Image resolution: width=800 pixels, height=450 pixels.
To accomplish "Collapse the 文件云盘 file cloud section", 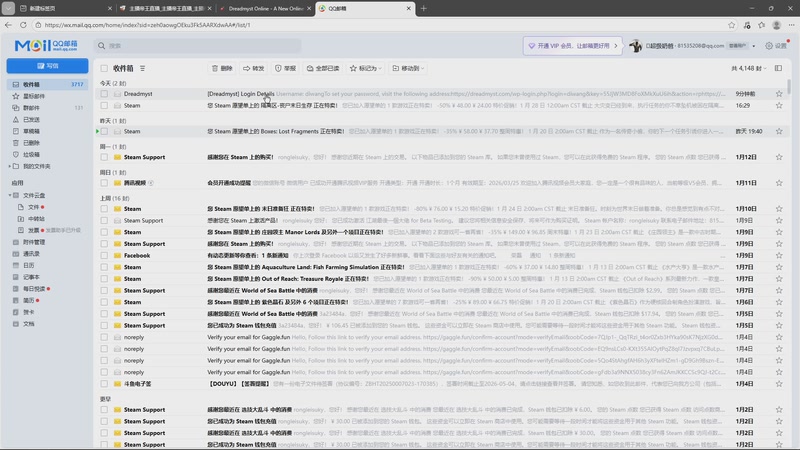I will 10,195.
